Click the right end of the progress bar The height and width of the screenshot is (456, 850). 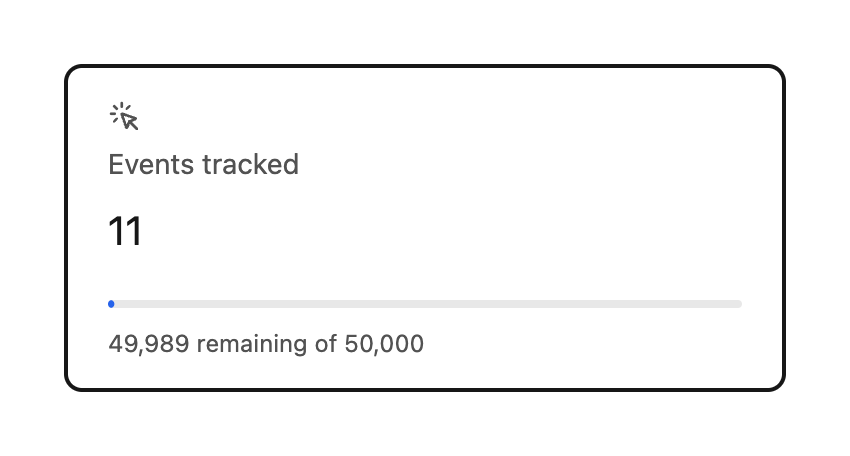coord(738,304)
